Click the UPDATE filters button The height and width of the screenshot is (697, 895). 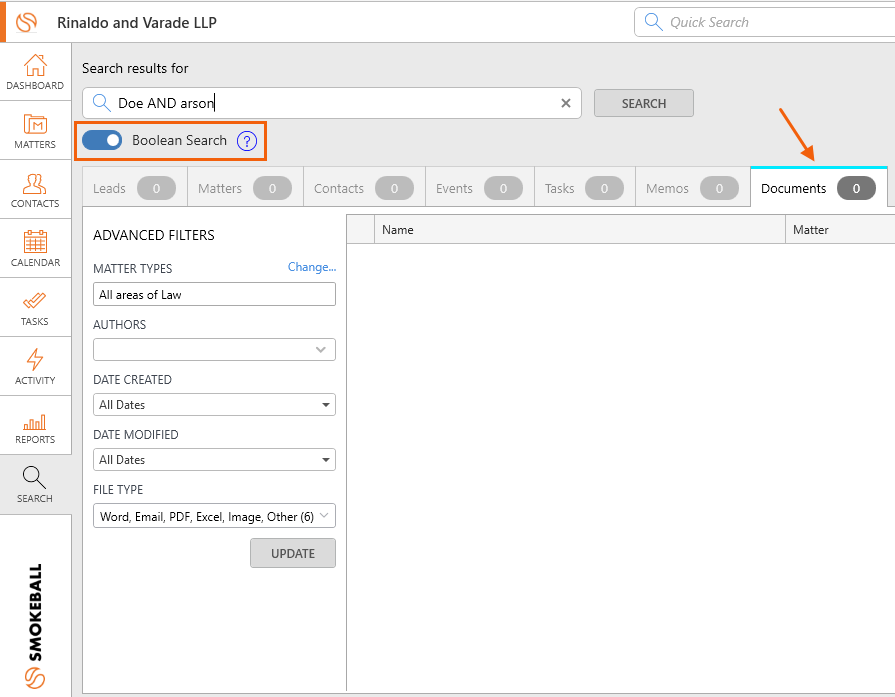(292, 554)
